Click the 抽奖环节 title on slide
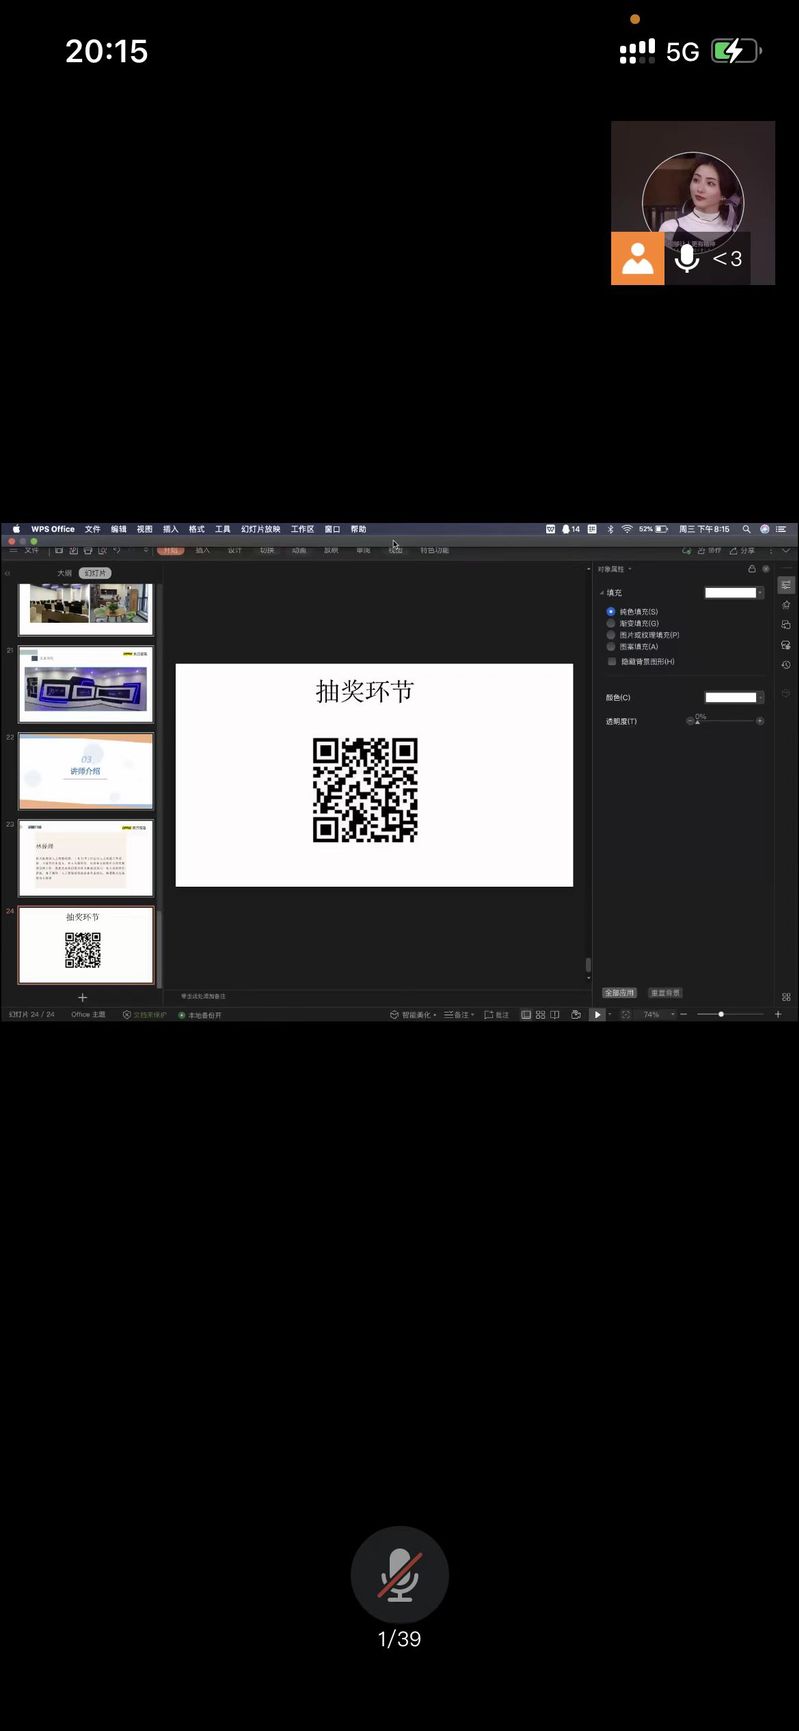The height and width of the screenshot is (1731, 799). 364,691
